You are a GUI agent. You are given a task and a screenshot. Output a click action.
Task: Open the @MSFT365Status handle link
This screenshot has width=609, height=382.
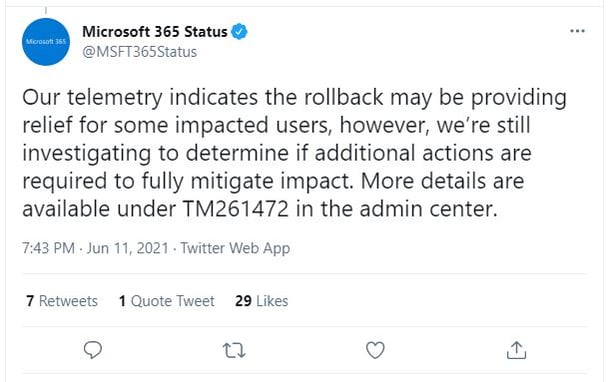139,52
